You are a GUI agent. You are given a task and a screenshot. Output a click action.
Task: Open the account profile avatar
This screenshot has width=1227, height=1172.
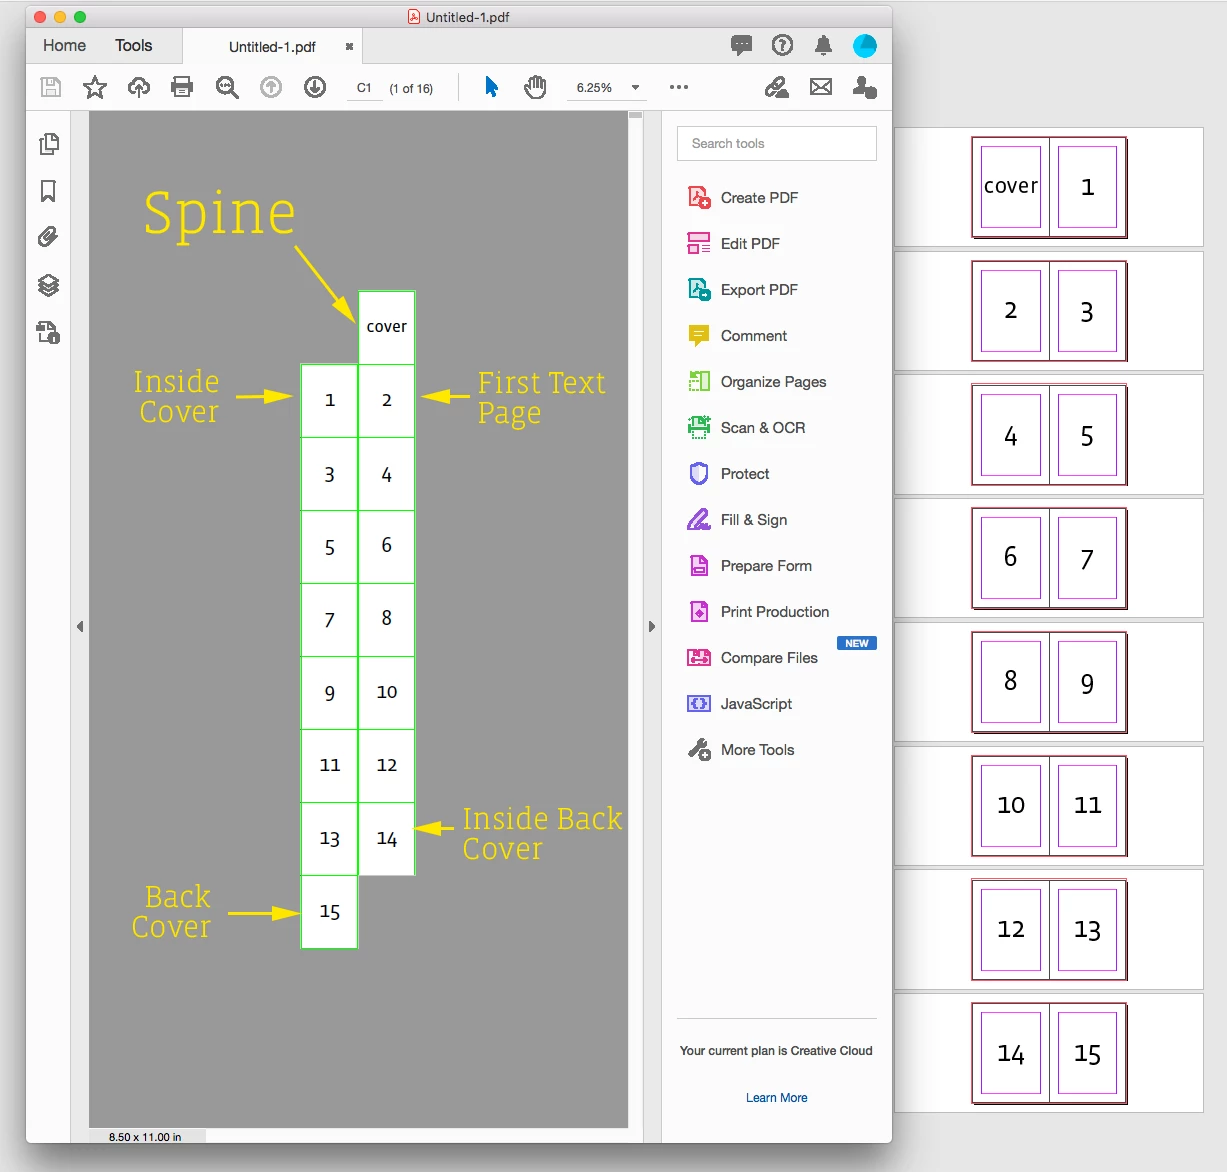865,45
